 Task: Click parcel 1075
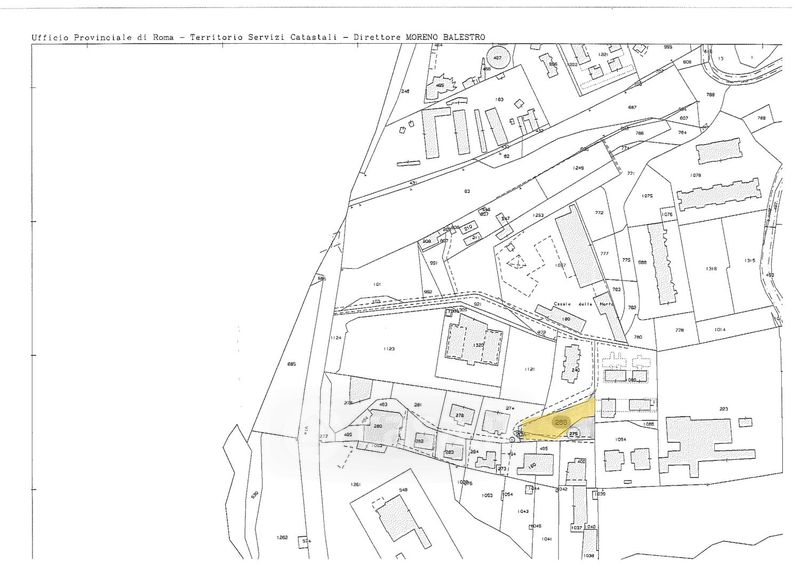coord(646,196)
